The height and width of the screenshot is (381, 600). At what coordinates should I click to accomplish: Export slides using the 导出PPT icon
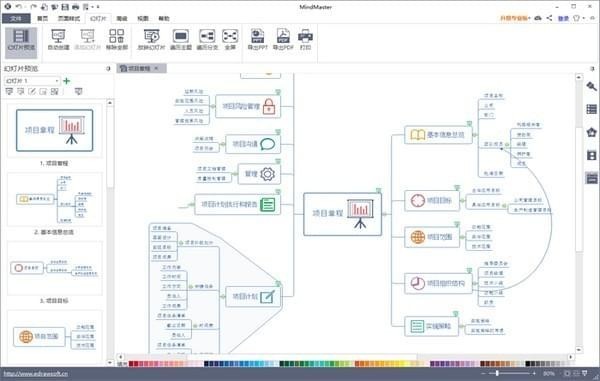[x=258, y=40]
